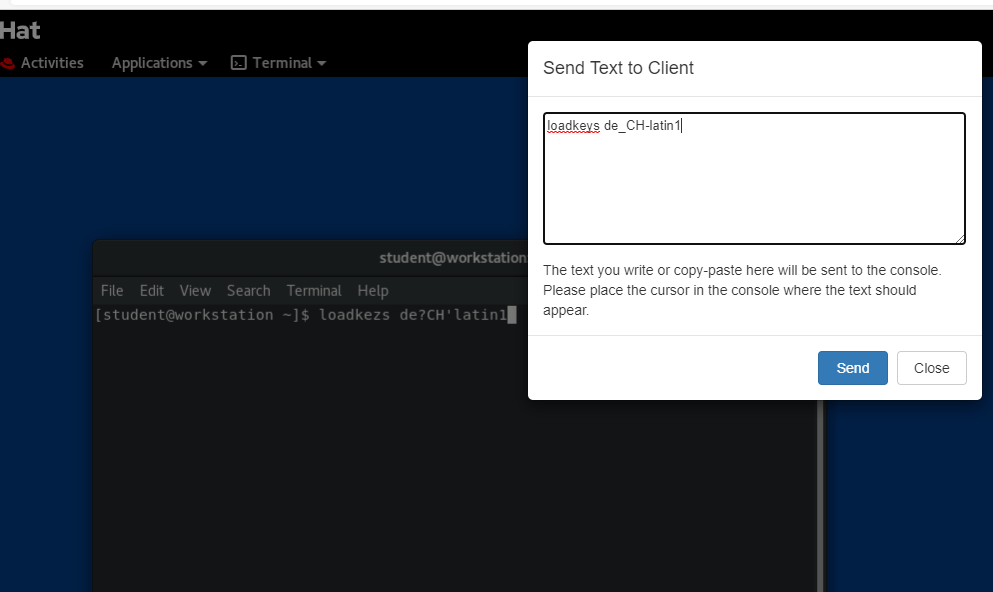Click the terminal icon beside Terminal menu
Image resolution: width=993 pixels, height=592 pixels.
click(x=238, y=62)
